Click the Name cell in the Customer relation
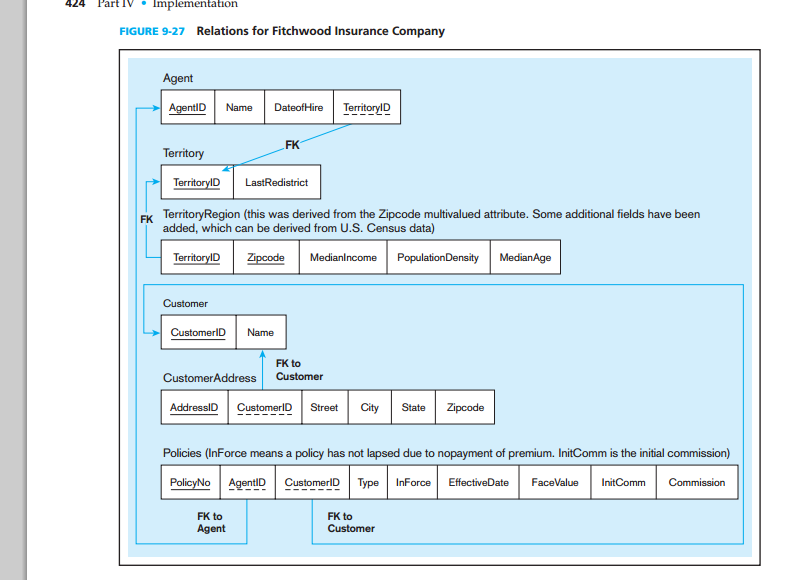 pos(261,332)
